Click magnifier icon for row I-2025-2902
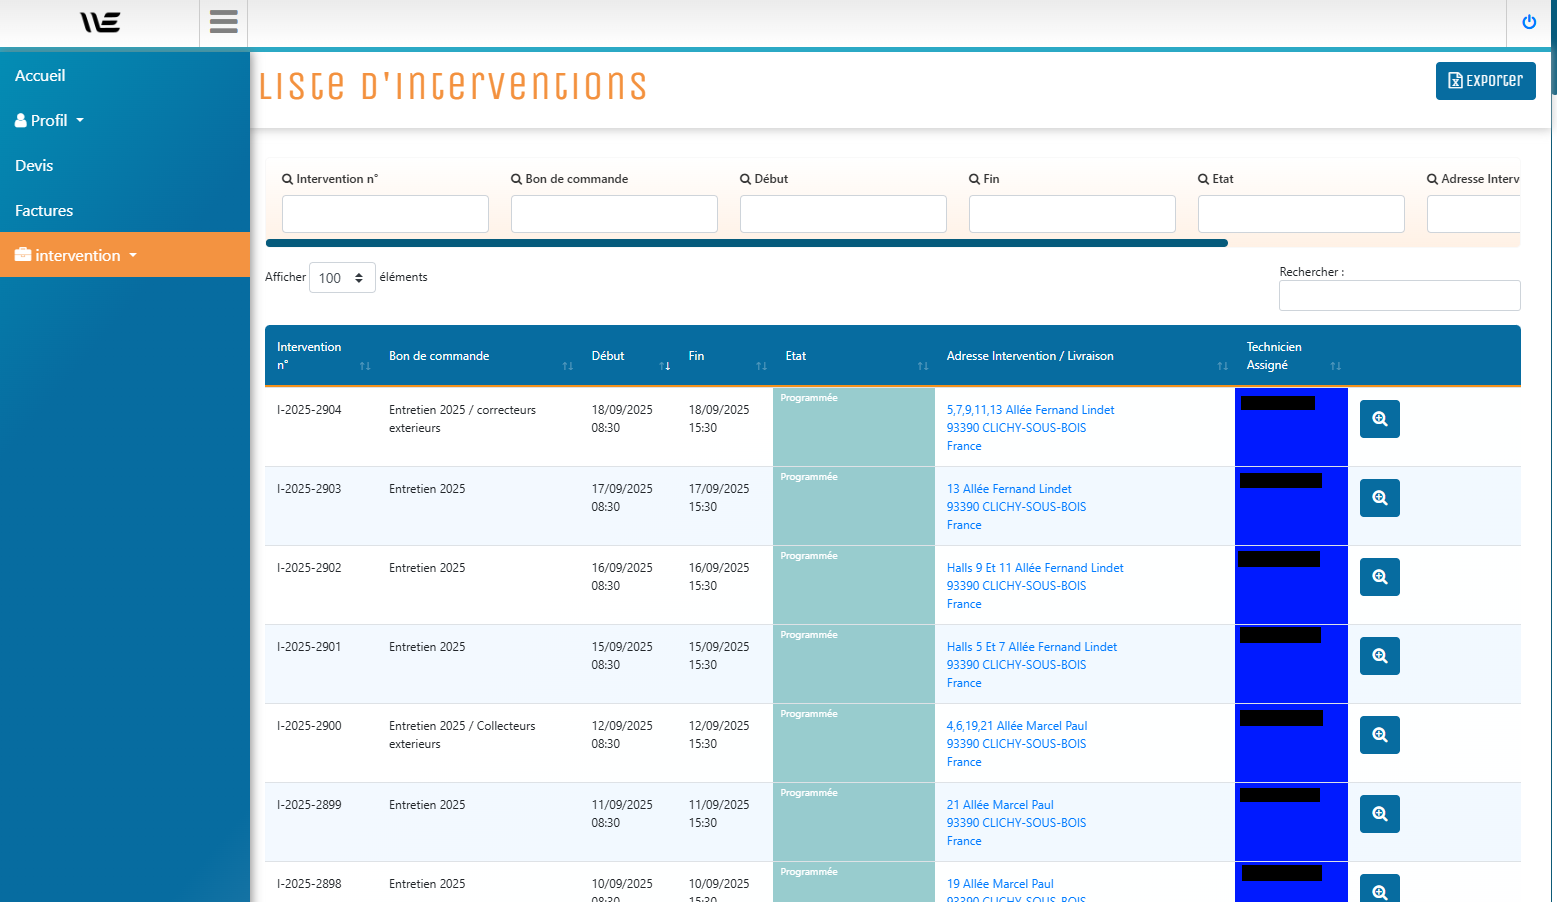 1379,577
